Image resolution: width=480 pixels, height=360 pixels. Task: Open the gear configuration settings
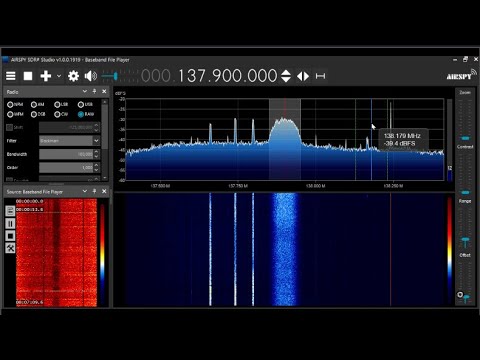[73, 76]
